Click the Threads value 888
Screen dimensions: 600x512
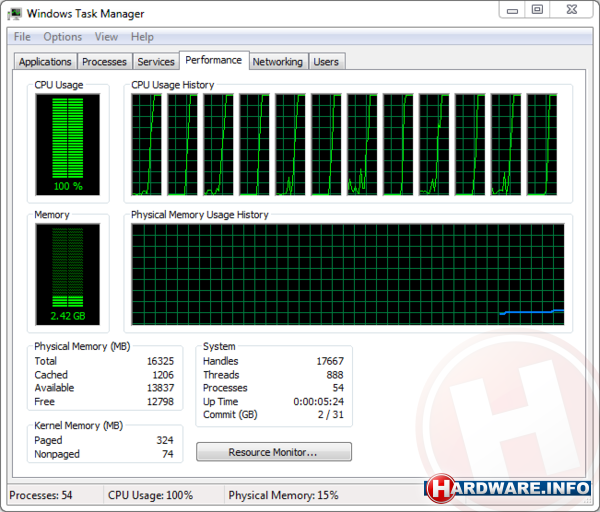(335, 375)
